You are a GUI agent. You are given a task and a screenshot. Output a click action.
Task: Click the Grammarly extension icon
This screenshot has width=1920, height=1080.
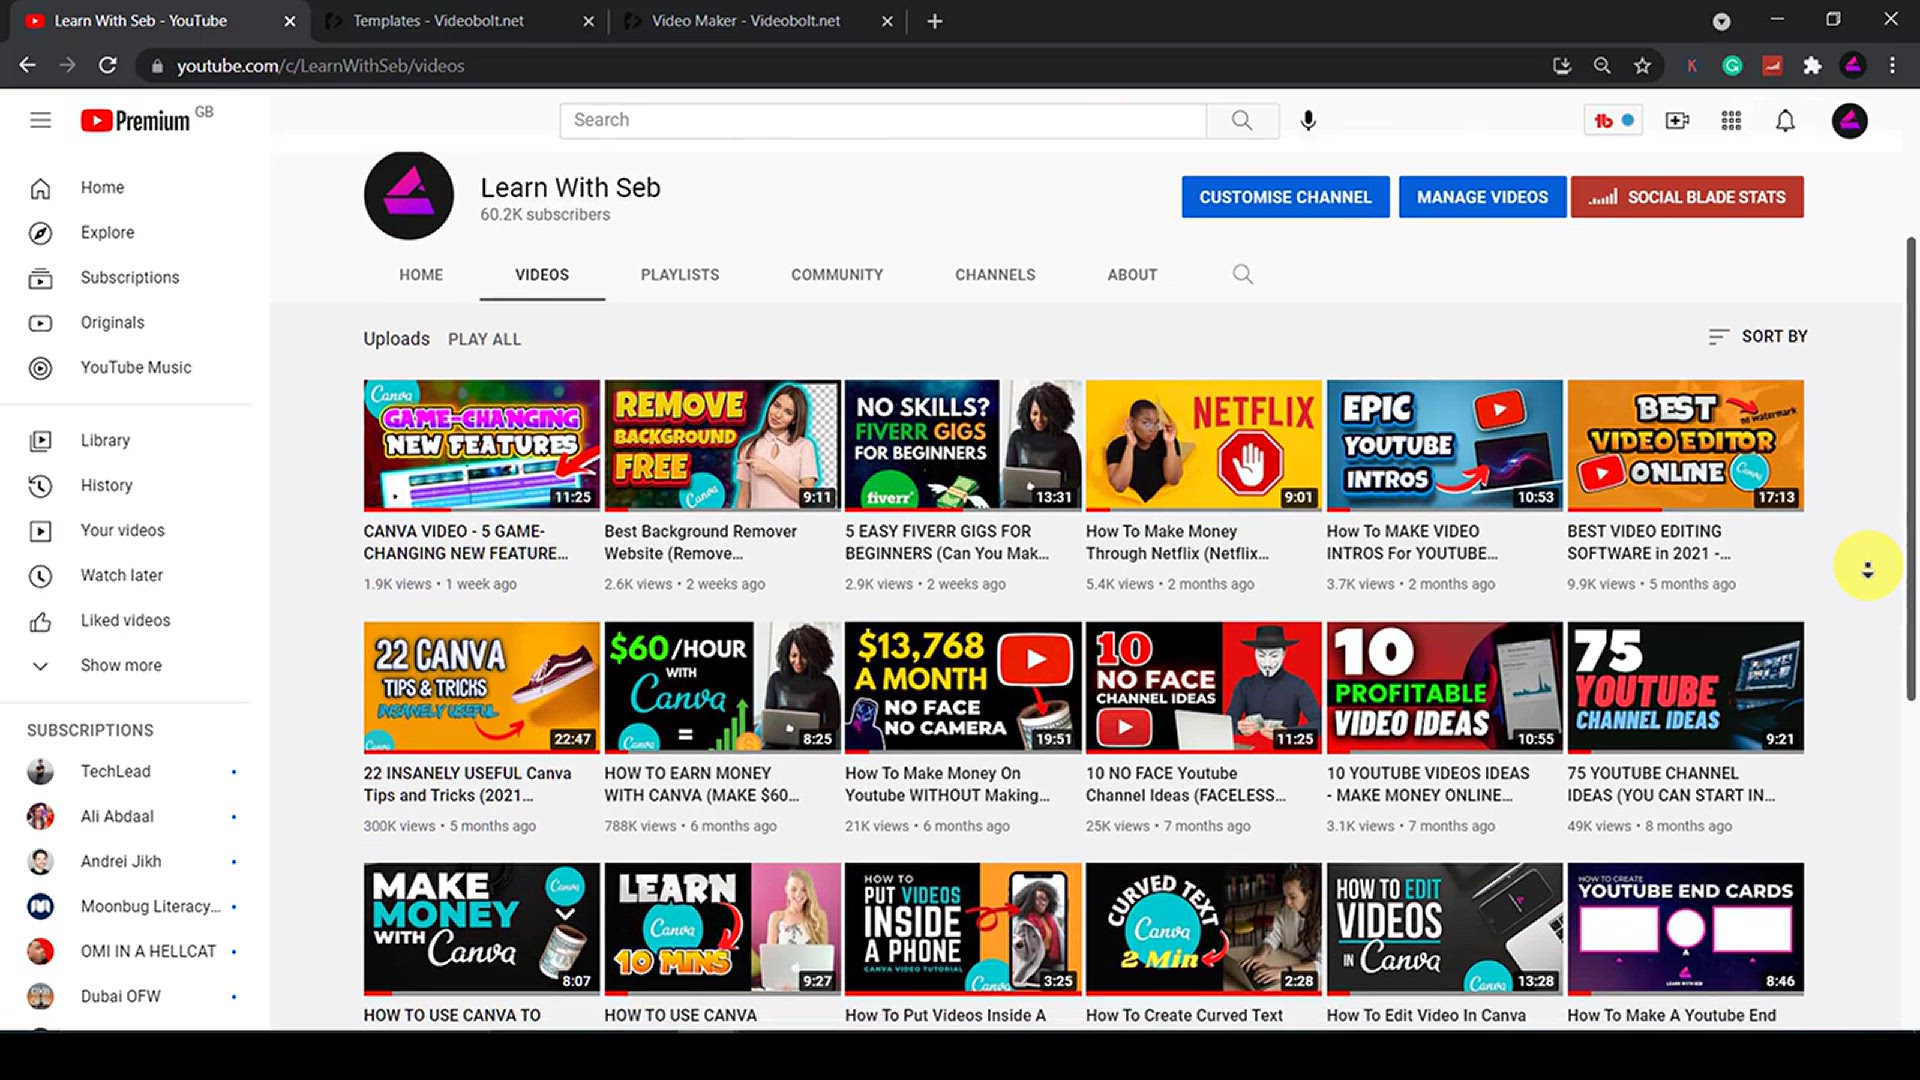coord(1732,66)
